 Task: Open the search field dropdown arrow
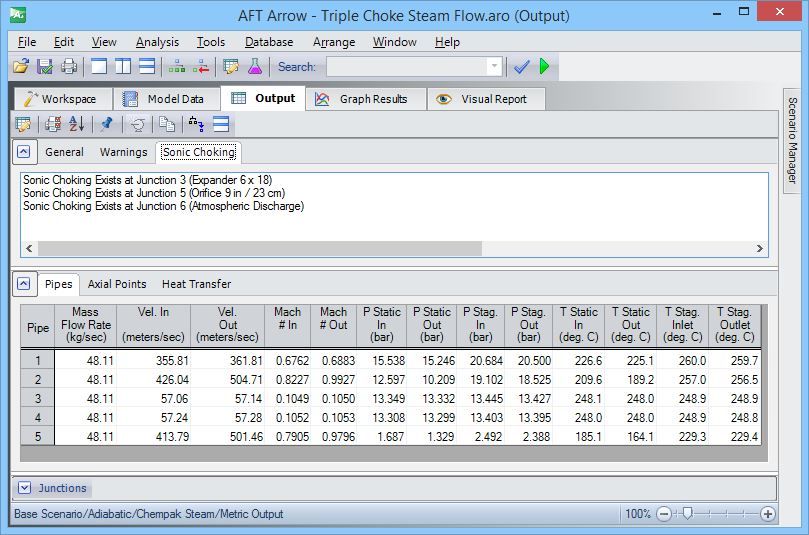(x=494, y=67)
